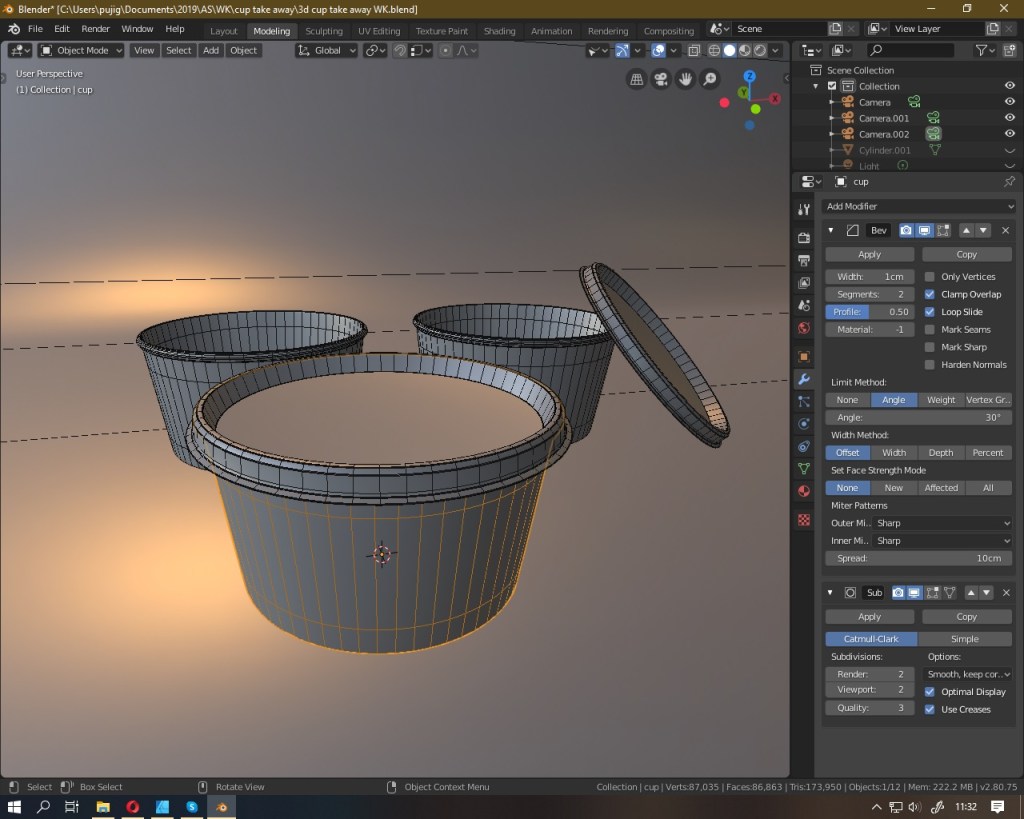Disable the Clamp Overlap checkbox
The height and width of the screenshot is (819, 1024).
tap(930, 295)
